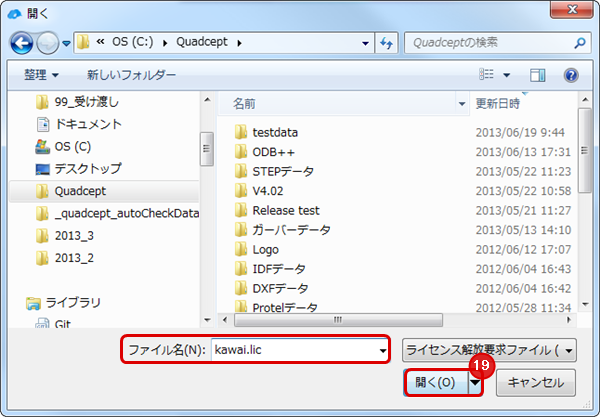Sort by the 名前 column header
This screenshot has width=600, height=417.
pos(244,103)
